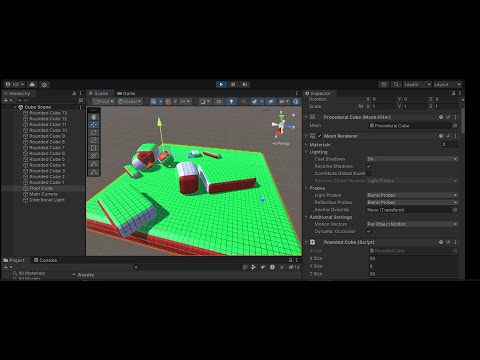Toggle scene audio icon
The height and width of the screenshot is (360, 480).
tap(244, 101)
